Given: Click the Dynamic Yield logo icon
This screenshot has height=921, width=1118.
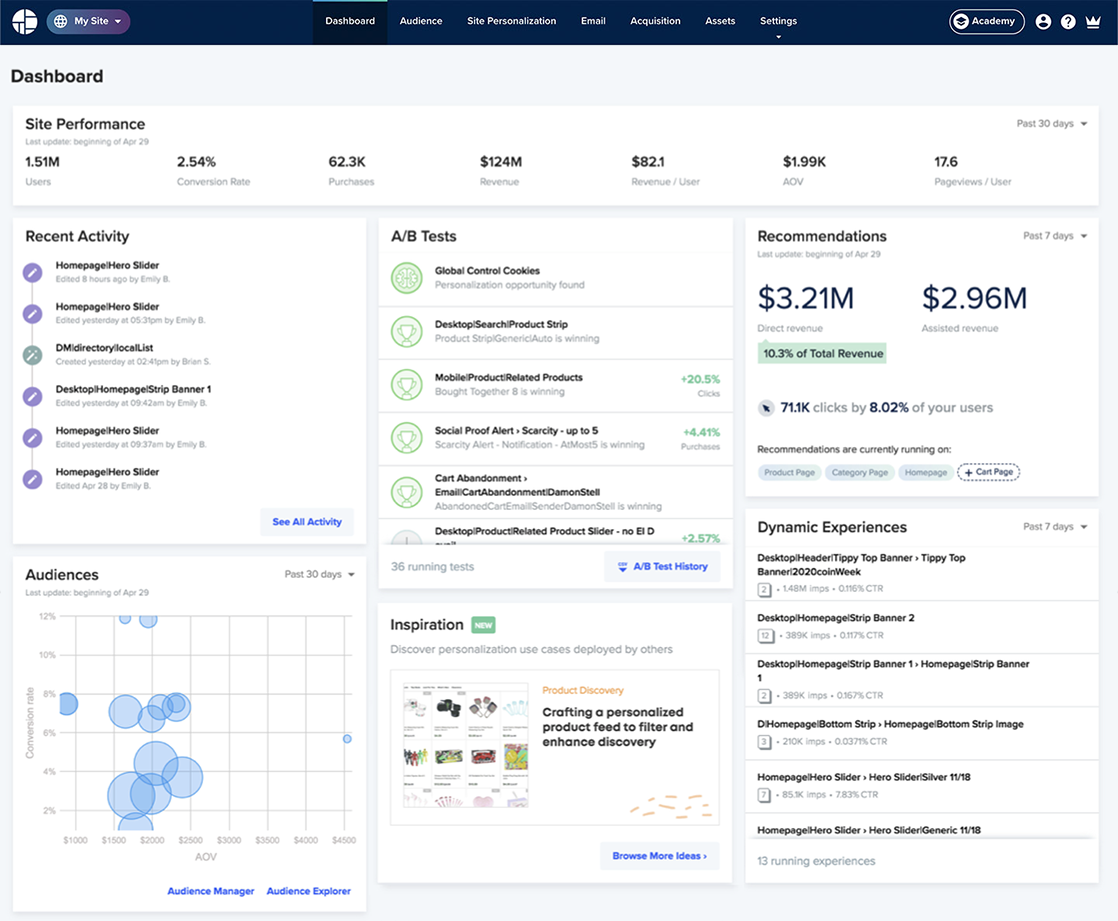Looking at the screenshot, I should (24, 21).
